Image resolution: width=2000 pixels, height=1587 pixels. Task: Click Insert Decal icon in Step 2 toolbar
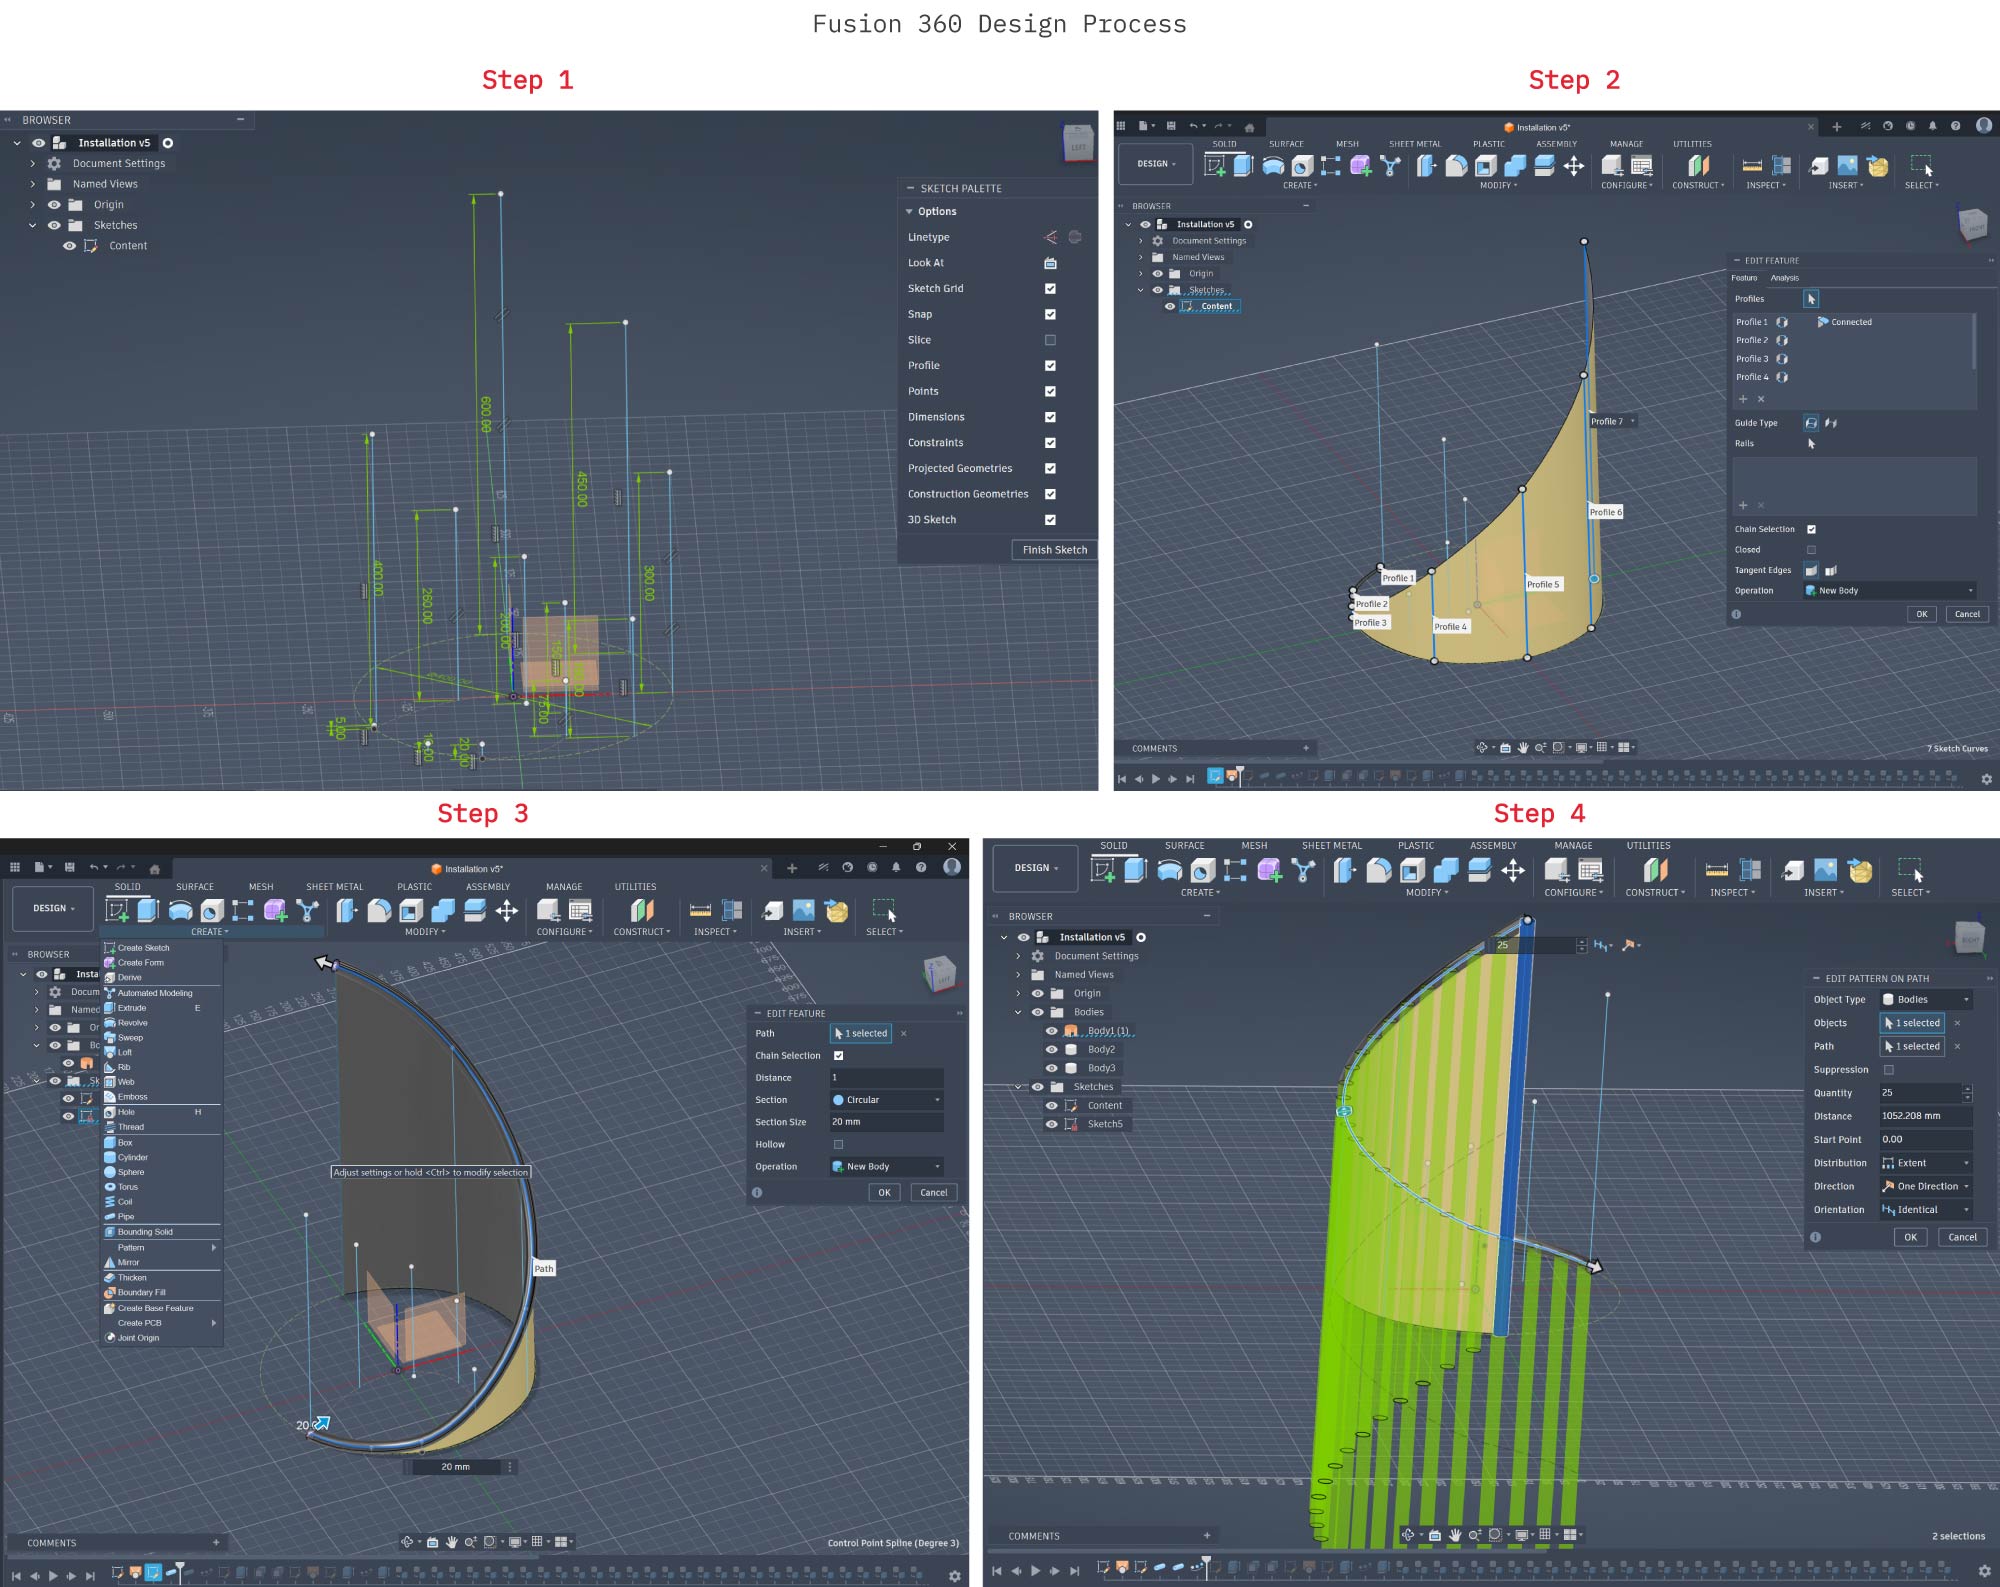click(1847, 166)
